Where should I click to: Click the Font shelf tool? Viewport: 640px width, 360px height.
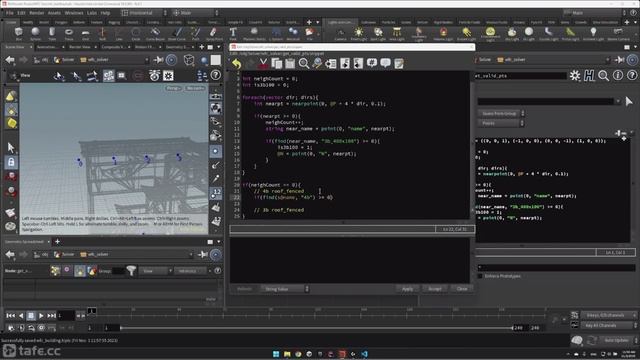[x=233, y=33]
